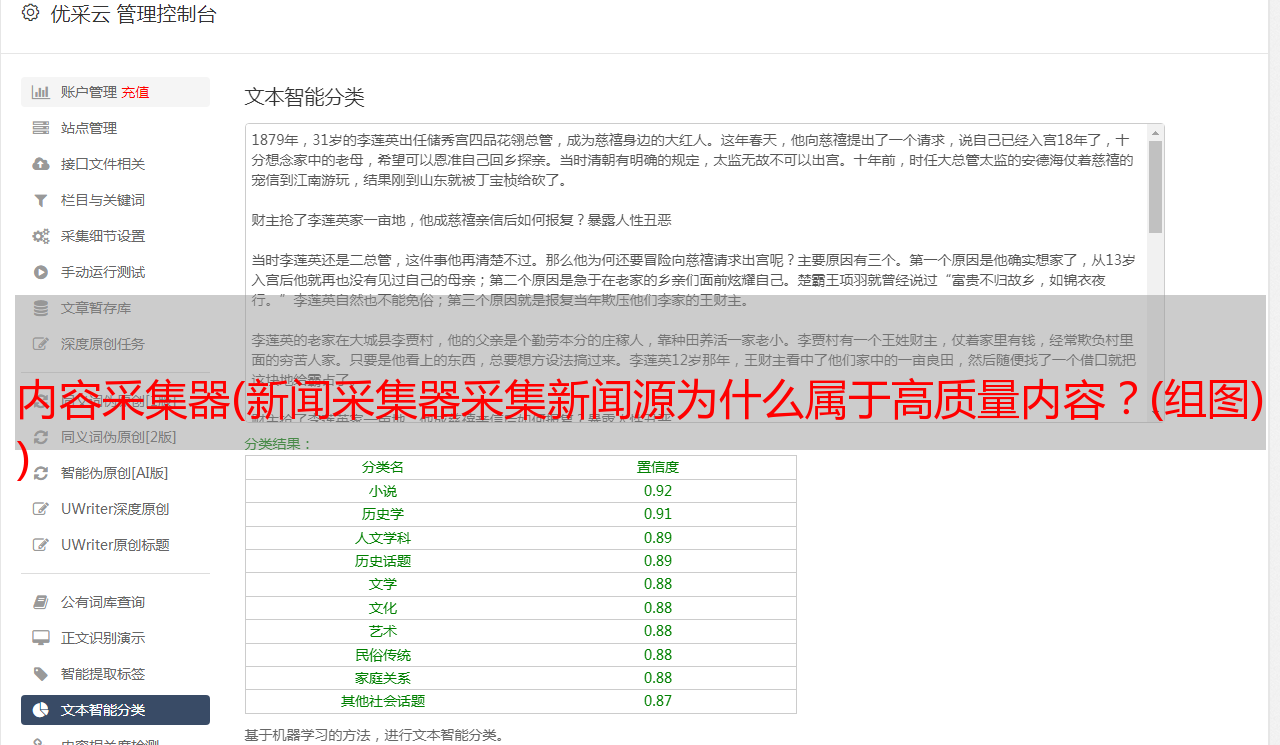Click the 0.87 confidence value
This screenshot has width=1280, height=745.
click(x=658, y=701)
